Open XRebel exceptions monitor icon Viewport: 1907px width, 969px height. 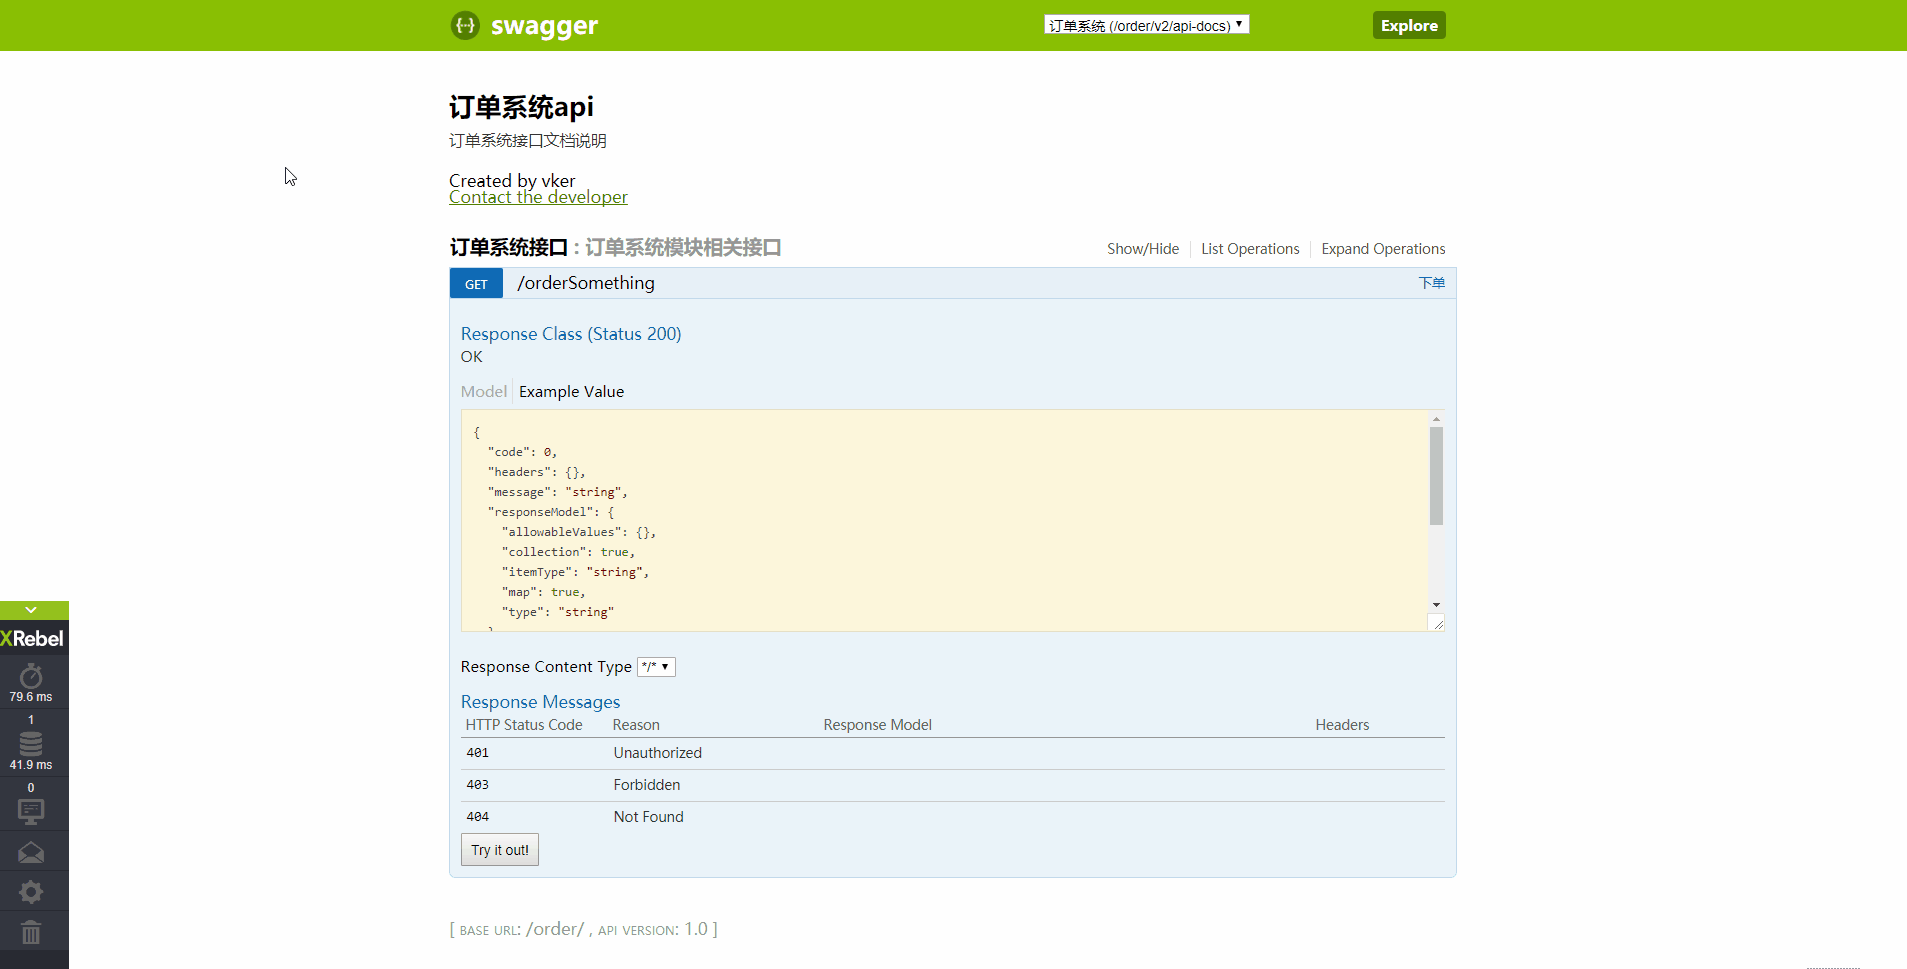[31, 812]
